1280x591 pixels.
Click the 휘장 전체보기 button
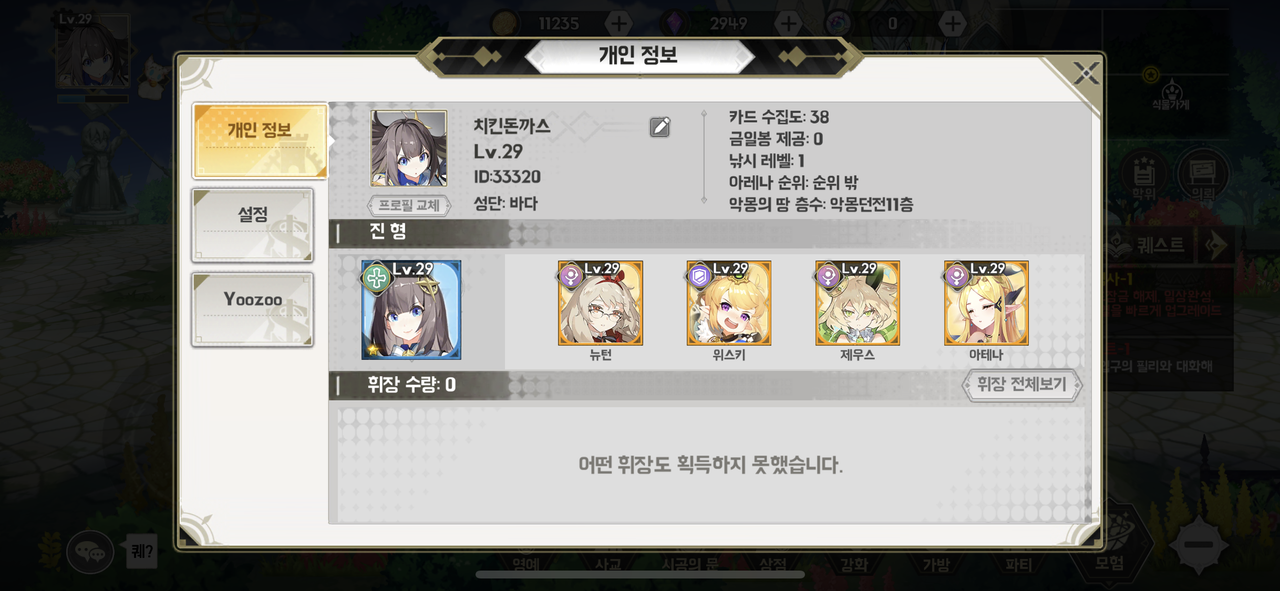pos(1022,385)
